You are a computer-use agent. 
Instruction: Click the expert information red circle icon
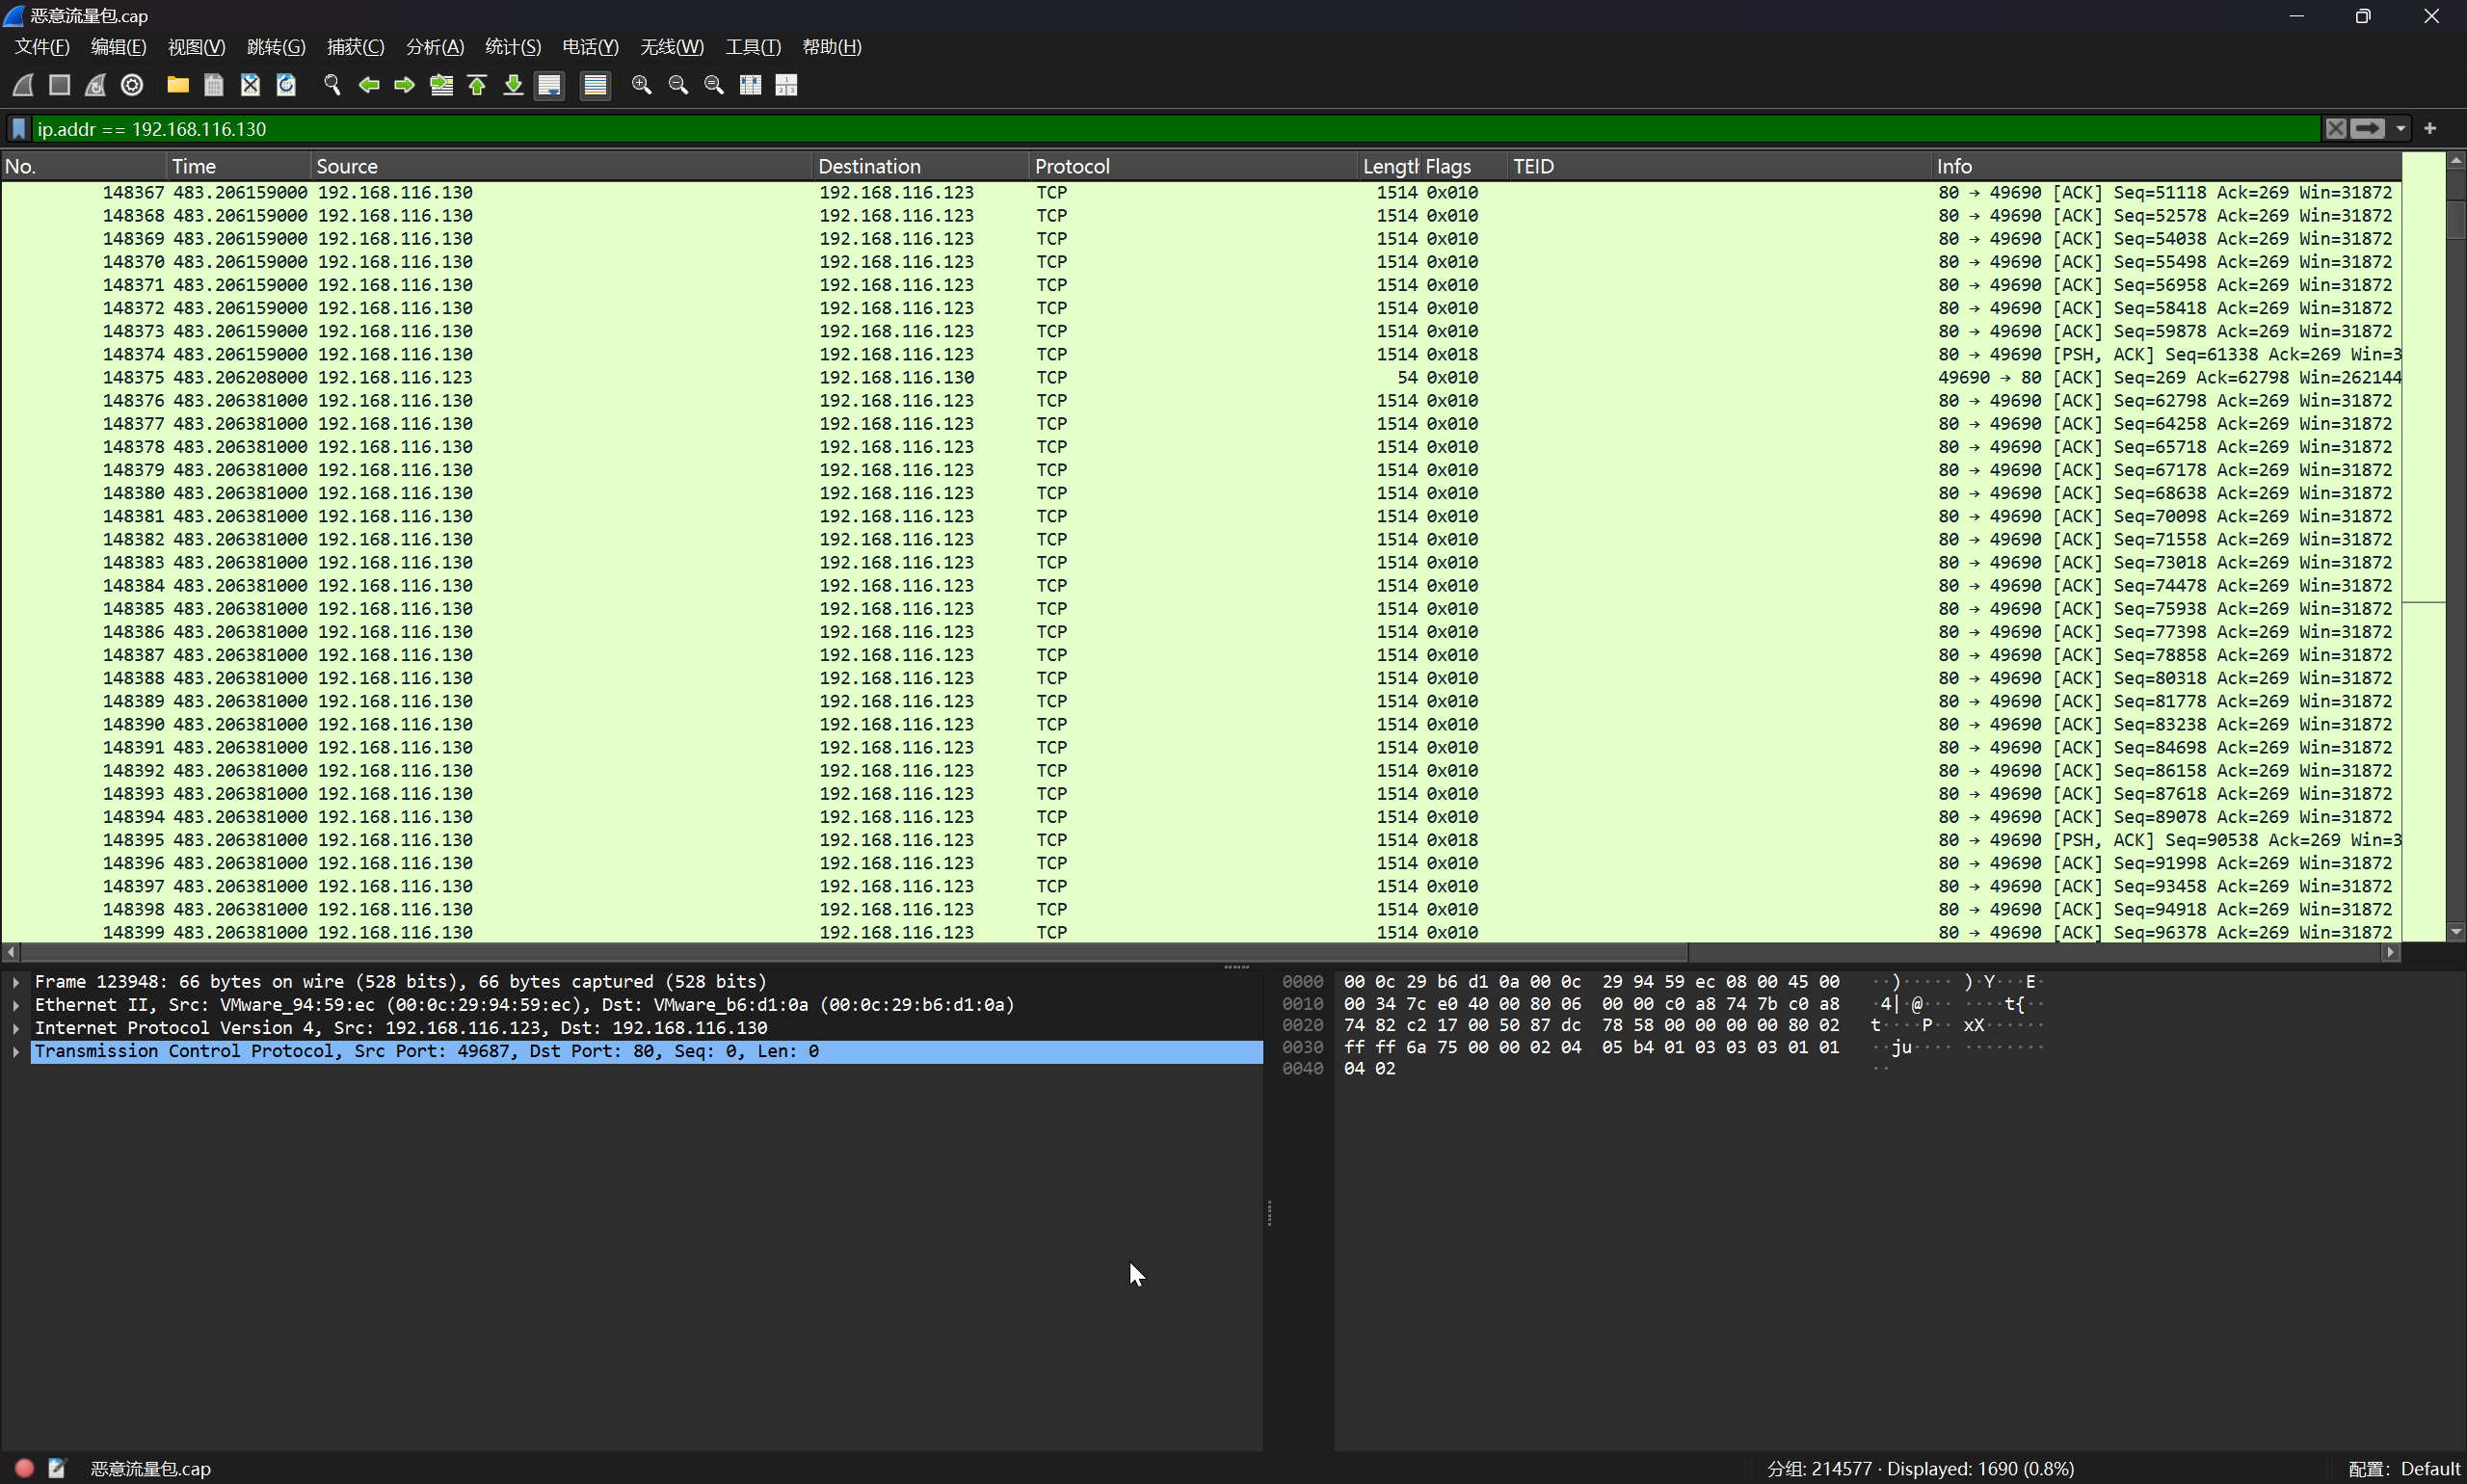[25, 1468]
